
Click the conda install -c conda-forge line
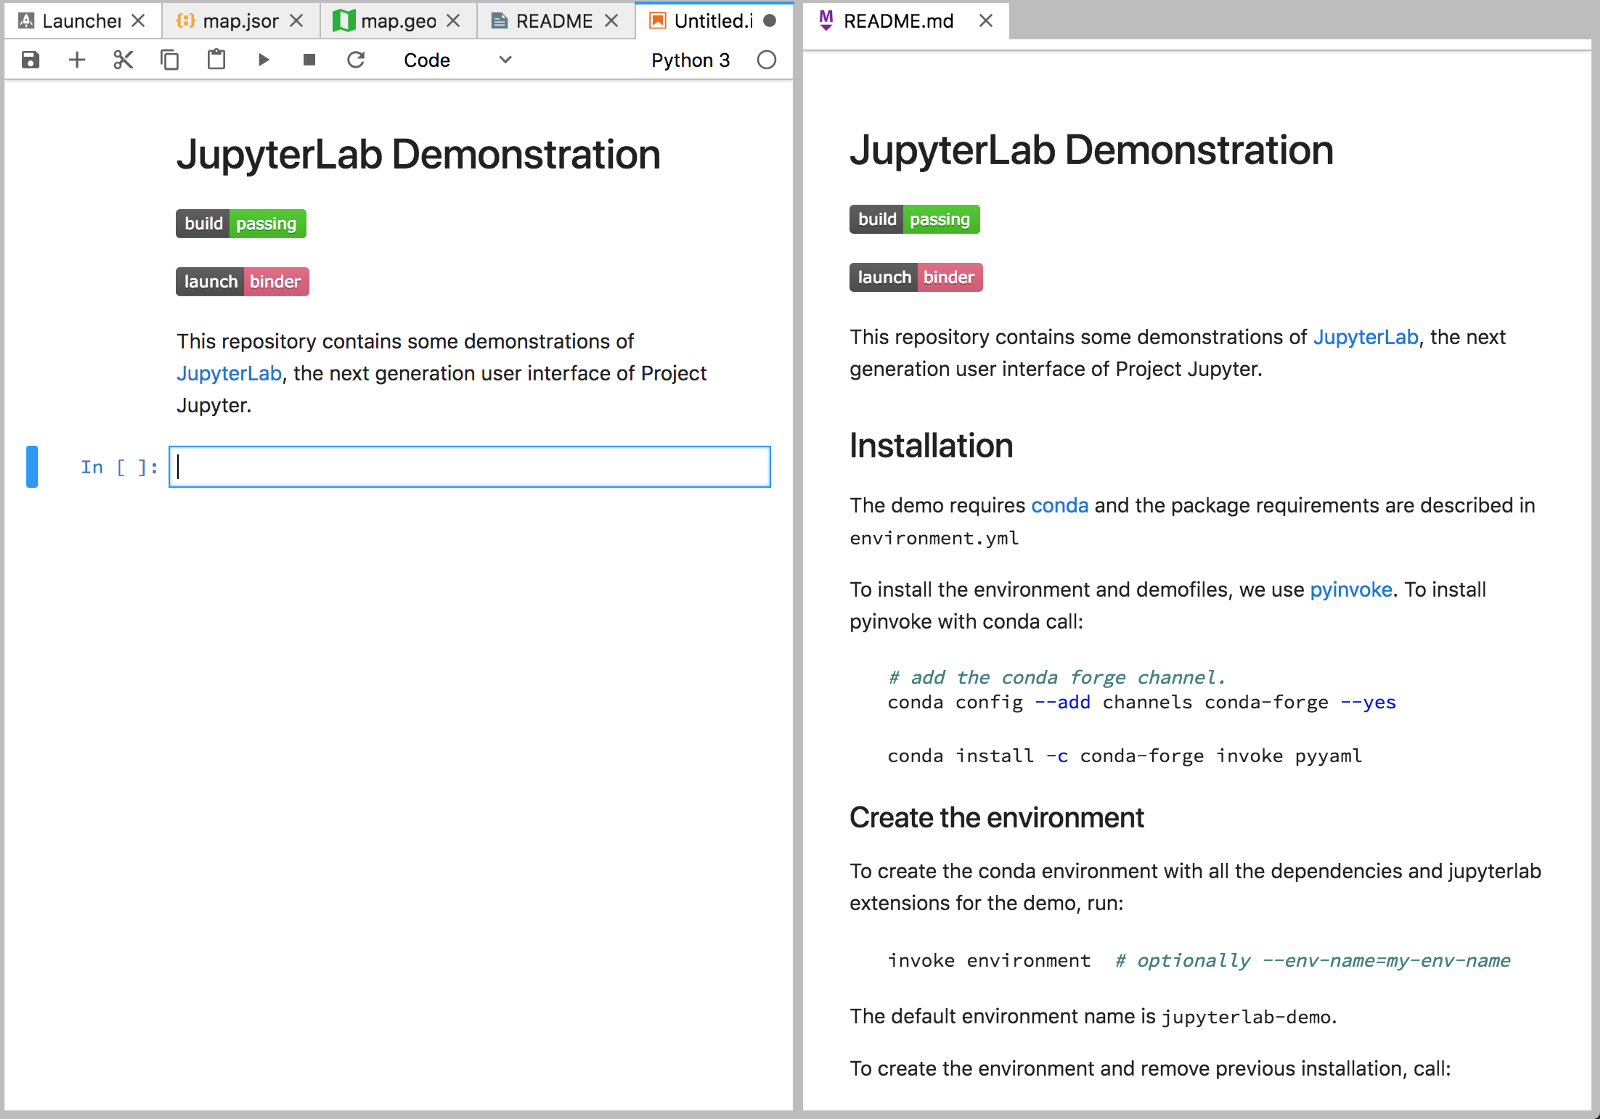coord(1124,756)
